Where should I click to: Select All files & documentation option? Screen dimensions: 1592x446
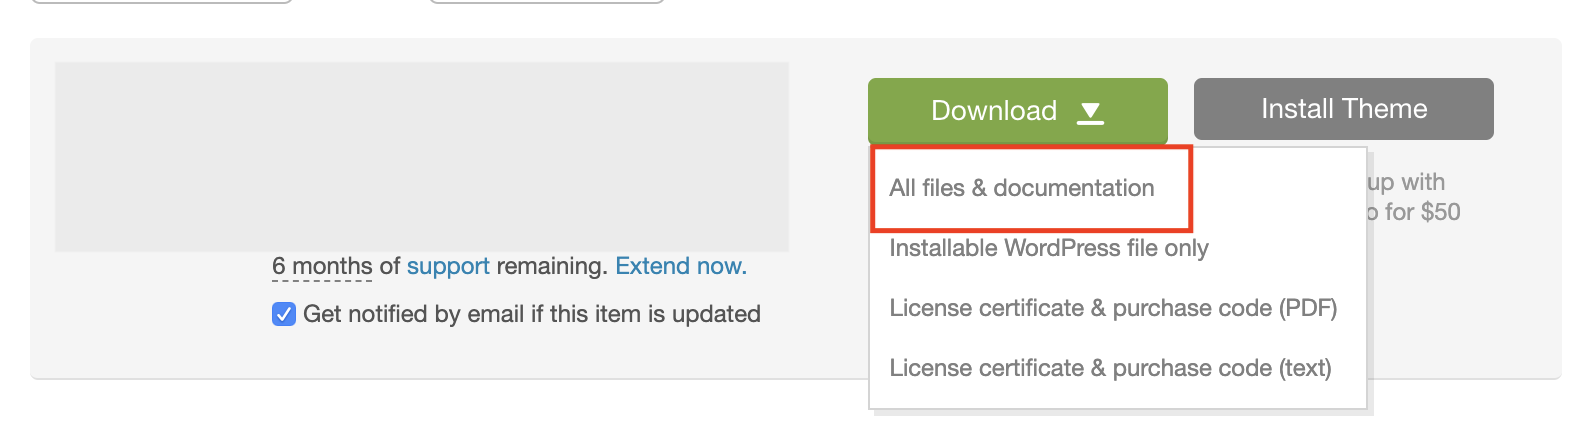1021,188
